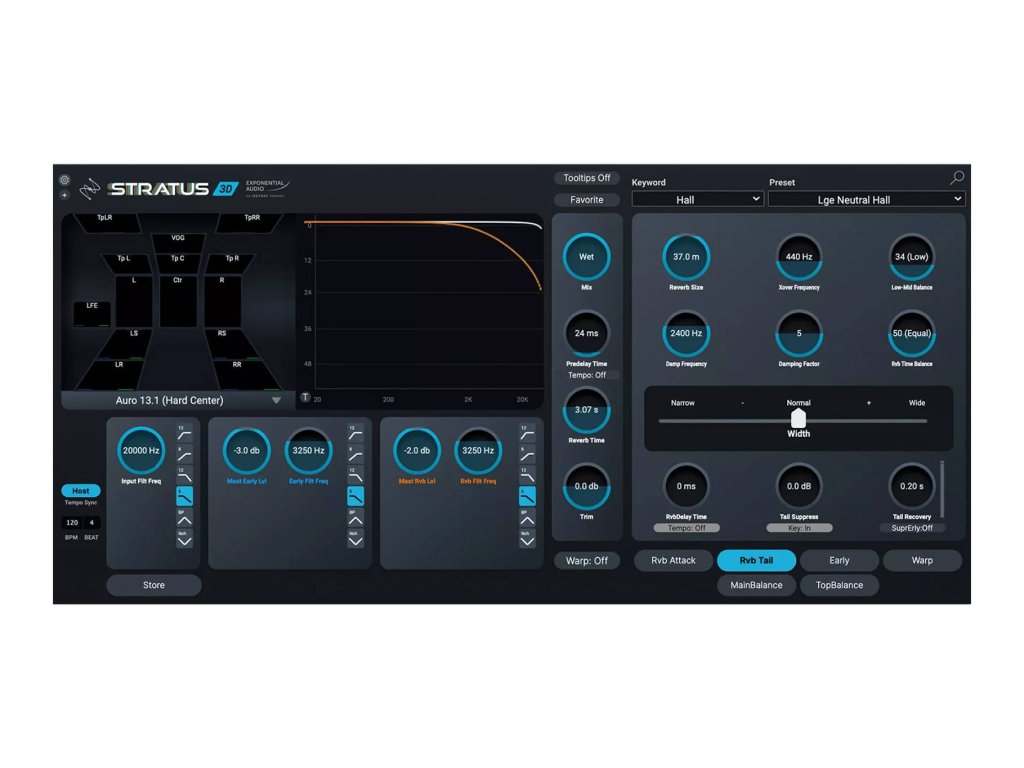Toggle the Tooltips Off button
Viewport: 1024px width, 768px height.
click(x=586, y=178)
